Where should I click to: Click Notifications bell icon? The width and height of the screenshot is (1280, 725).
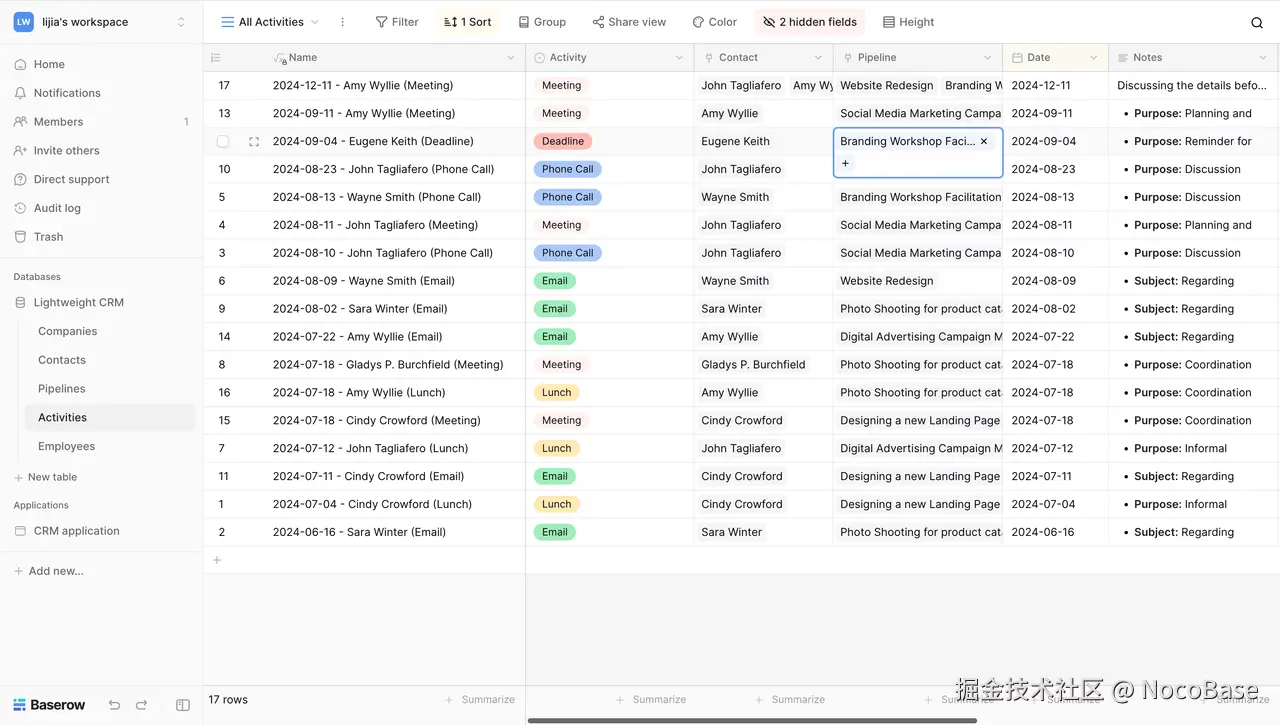(x=20, y=93)
